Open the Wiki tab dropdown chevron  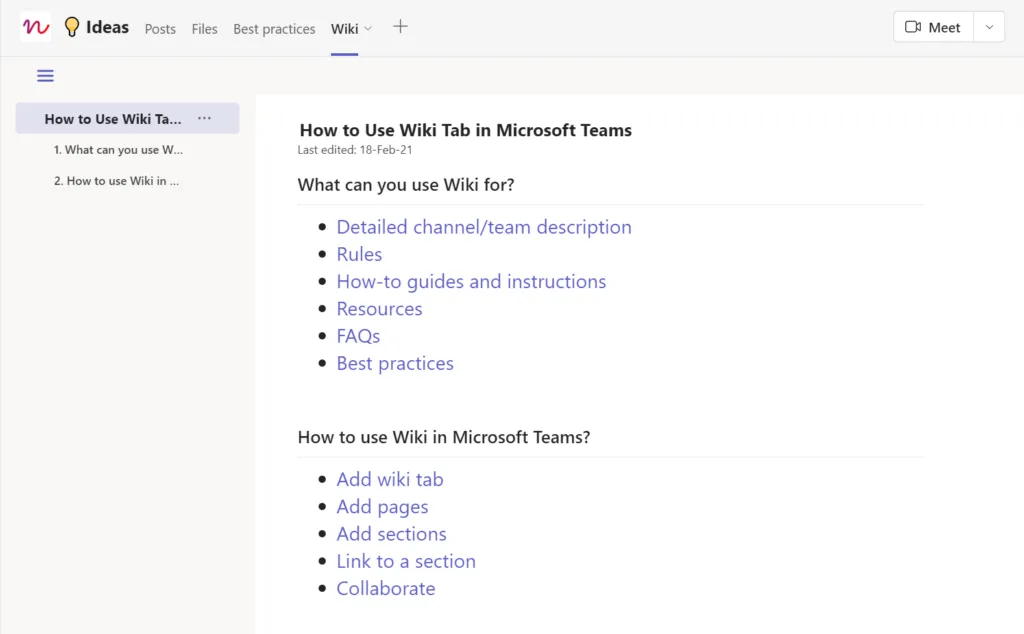[368, 28]
